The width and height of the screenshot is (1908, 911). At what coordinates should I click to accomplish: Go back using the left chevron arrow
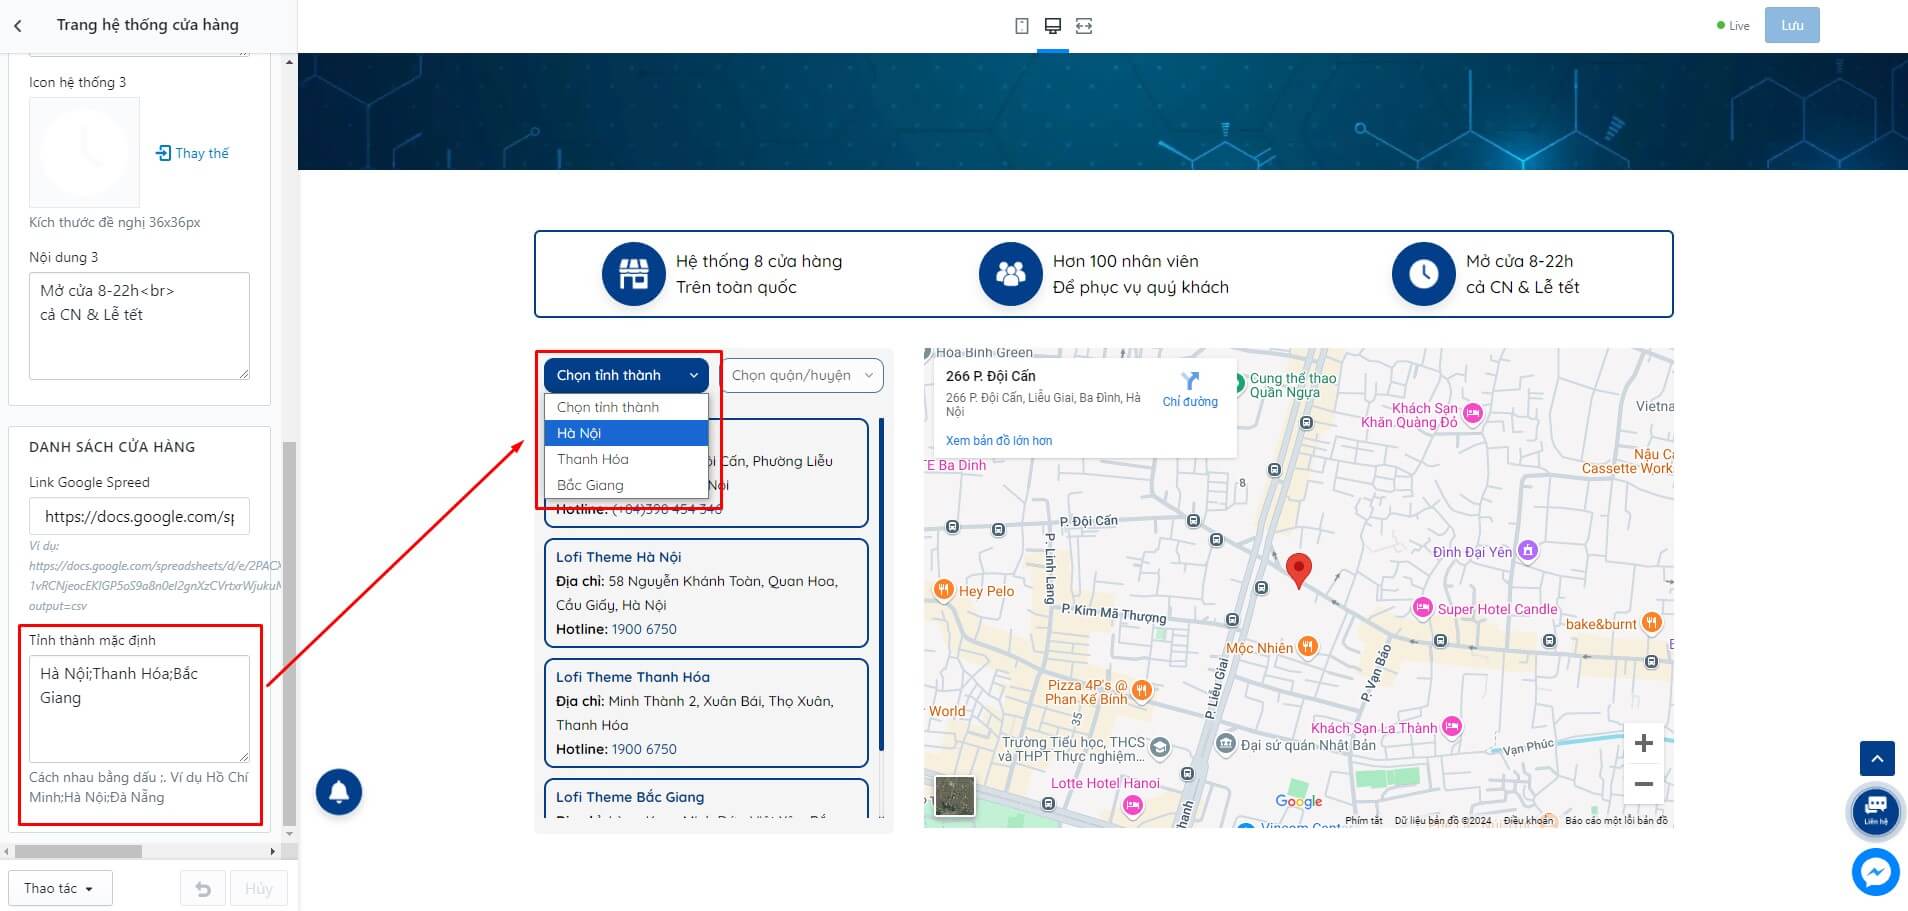18,26
